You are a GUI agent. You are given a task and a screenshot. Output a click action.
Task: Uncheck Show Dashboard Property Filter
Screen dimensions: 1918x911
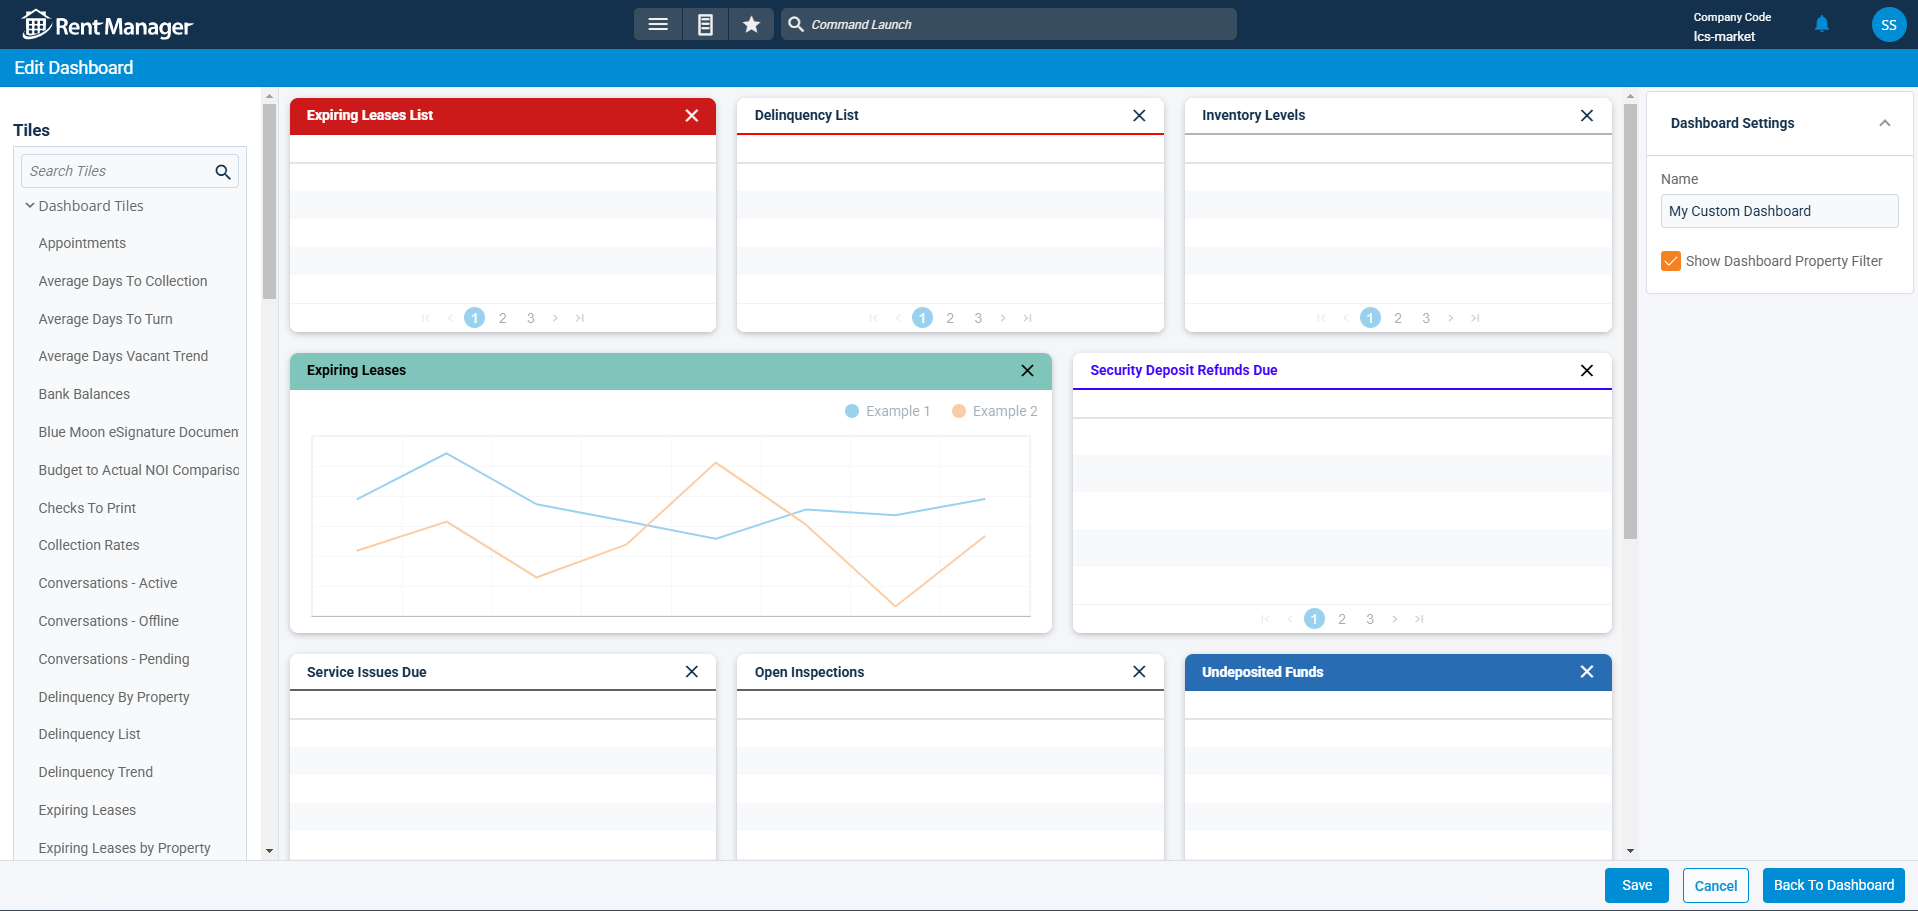[1670, 261]
